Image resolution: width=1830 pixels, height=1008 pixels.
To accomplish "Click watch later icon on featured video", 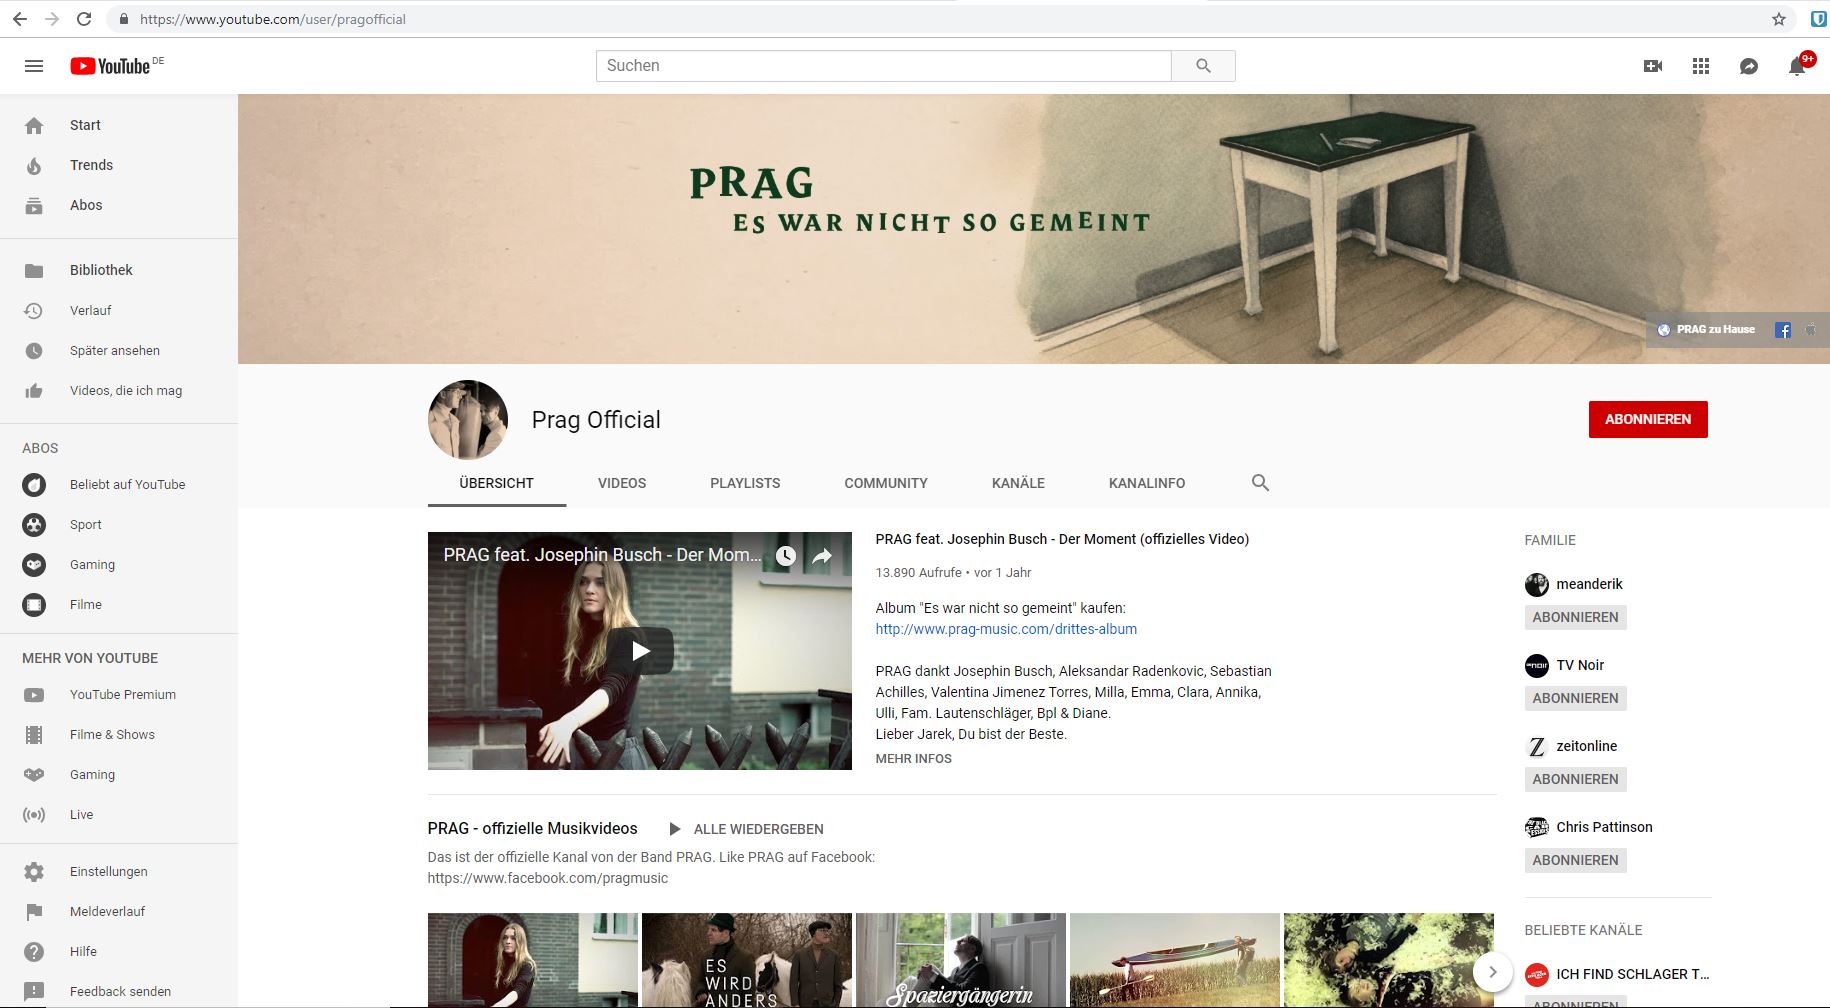I will [x=786, y=556].
